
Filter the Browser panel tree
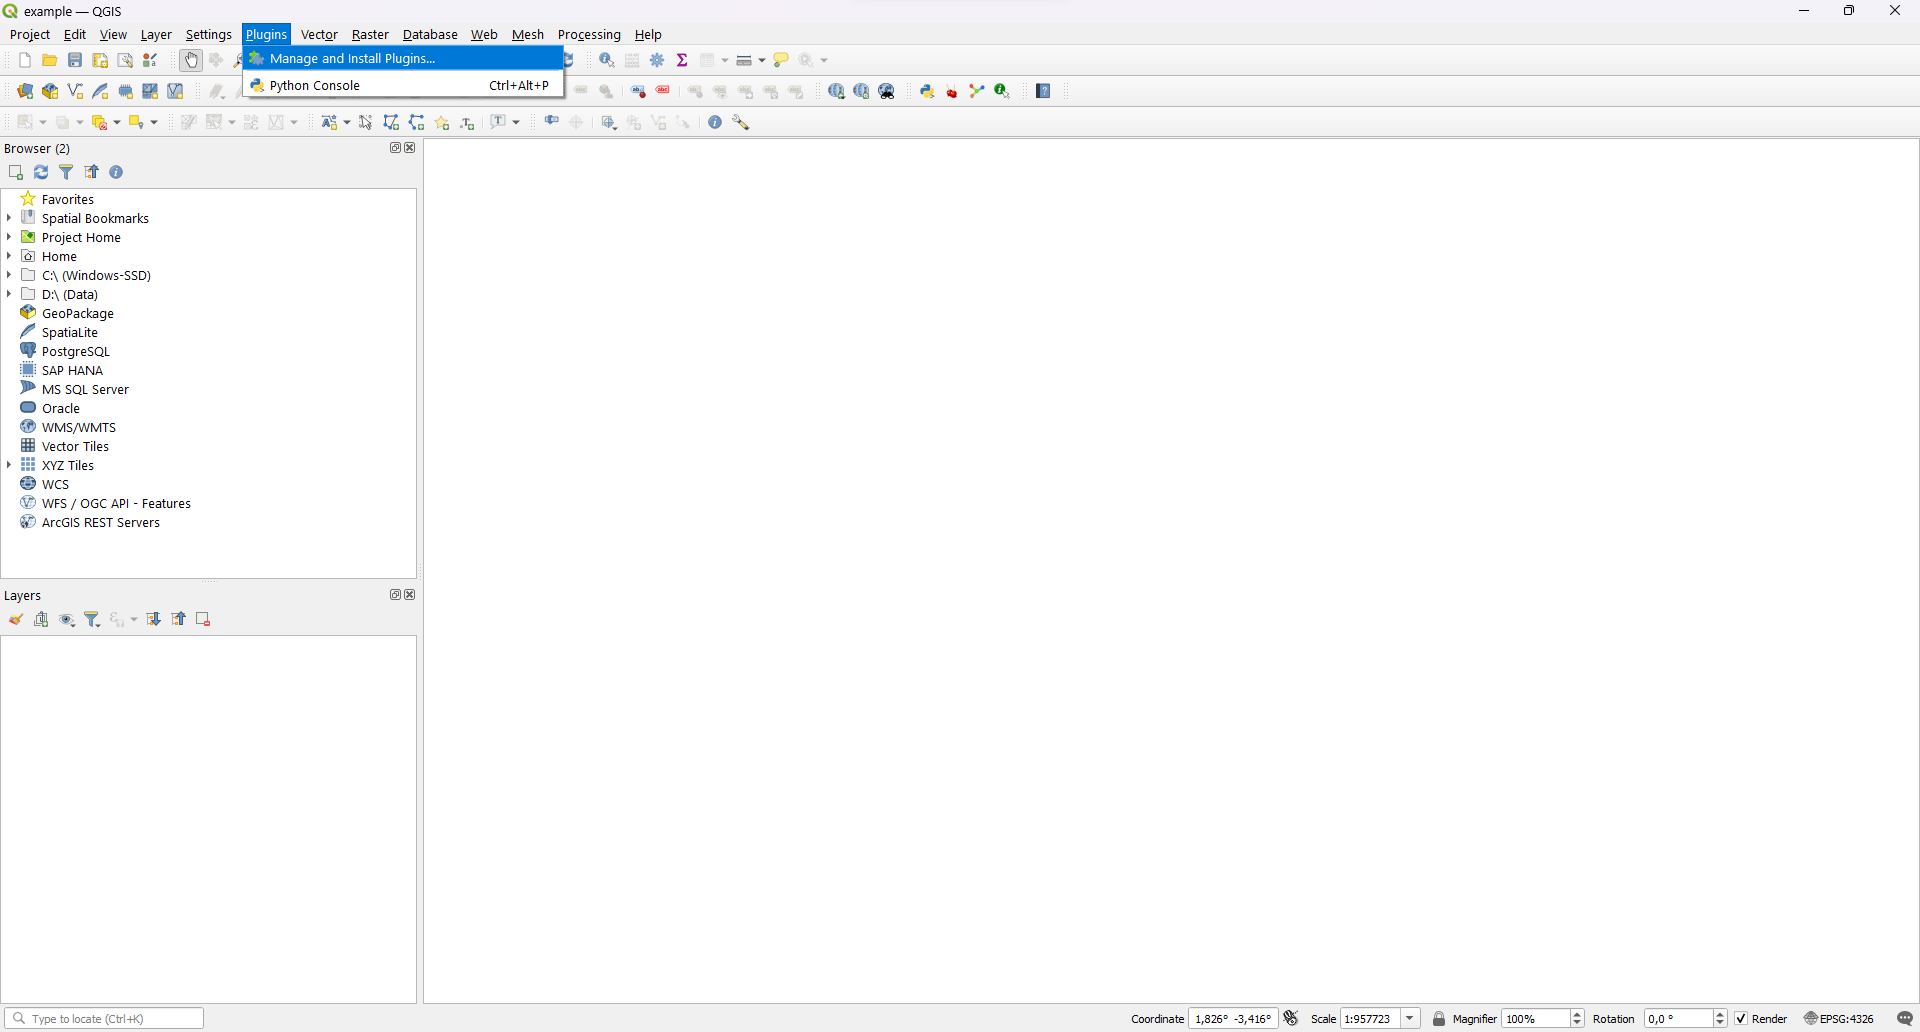[x=66, y=172]
